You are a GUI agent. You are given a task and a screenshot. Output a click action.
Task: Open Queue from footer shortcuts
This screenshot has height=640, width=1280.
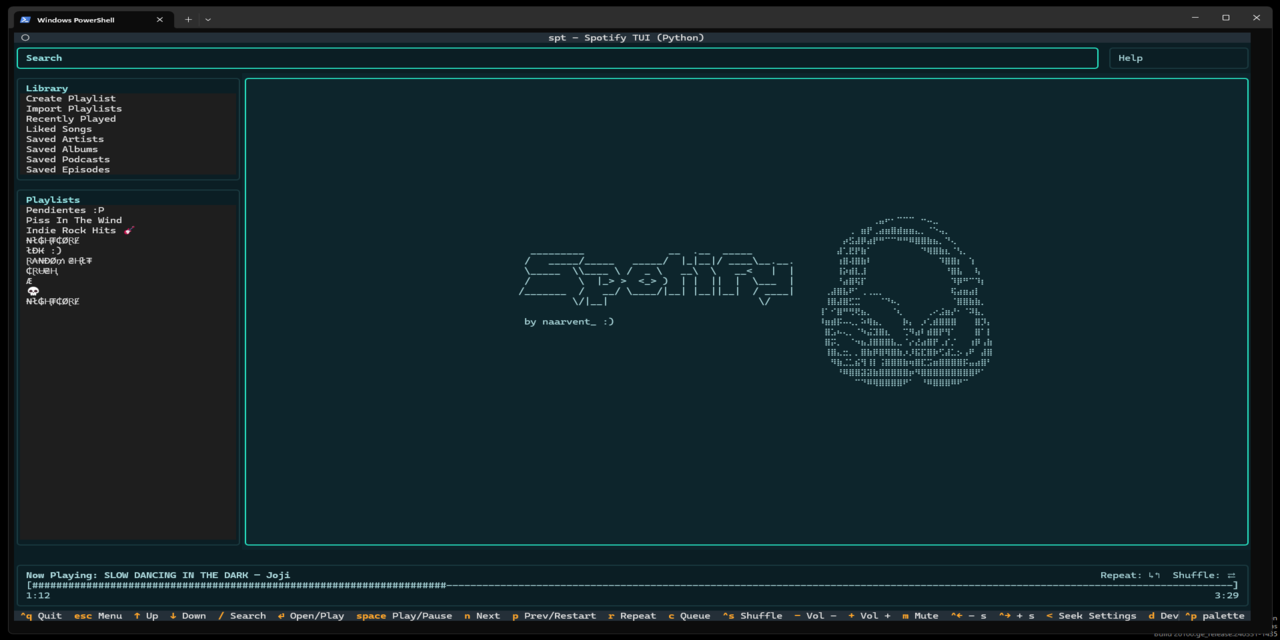(x=689, y=616)
